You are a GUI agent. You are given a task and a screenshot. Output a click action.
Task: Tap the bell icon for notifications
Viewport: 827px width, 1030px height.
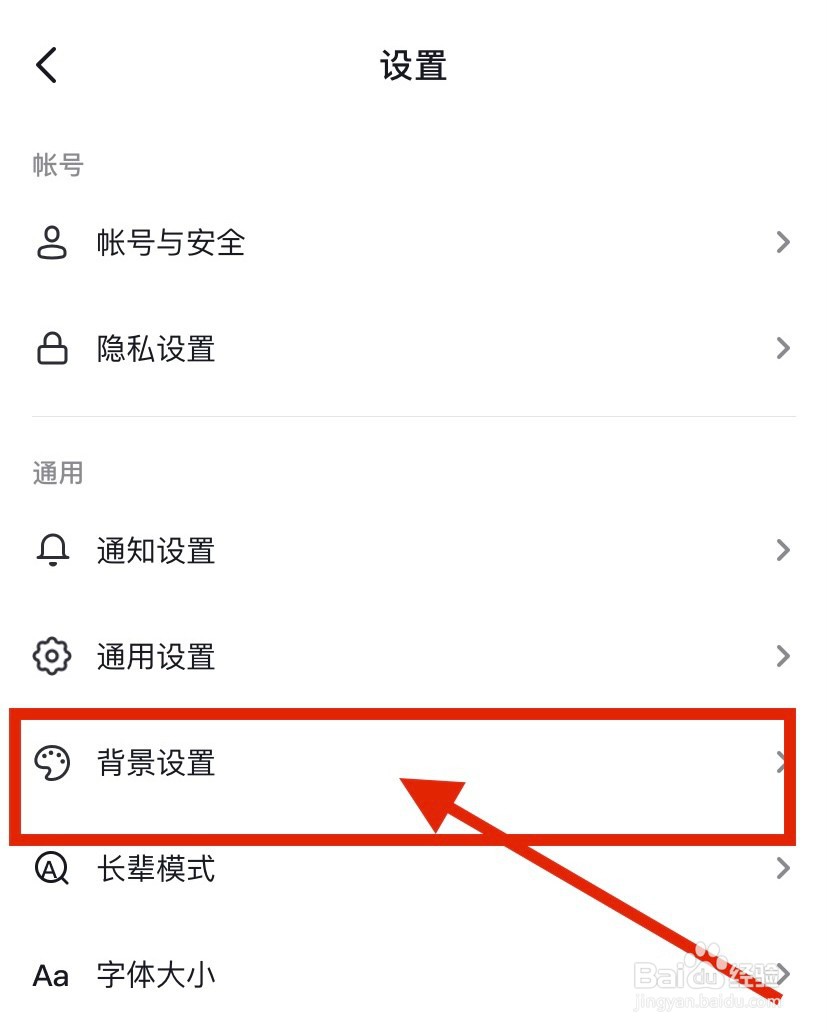[x=53, y=550]
